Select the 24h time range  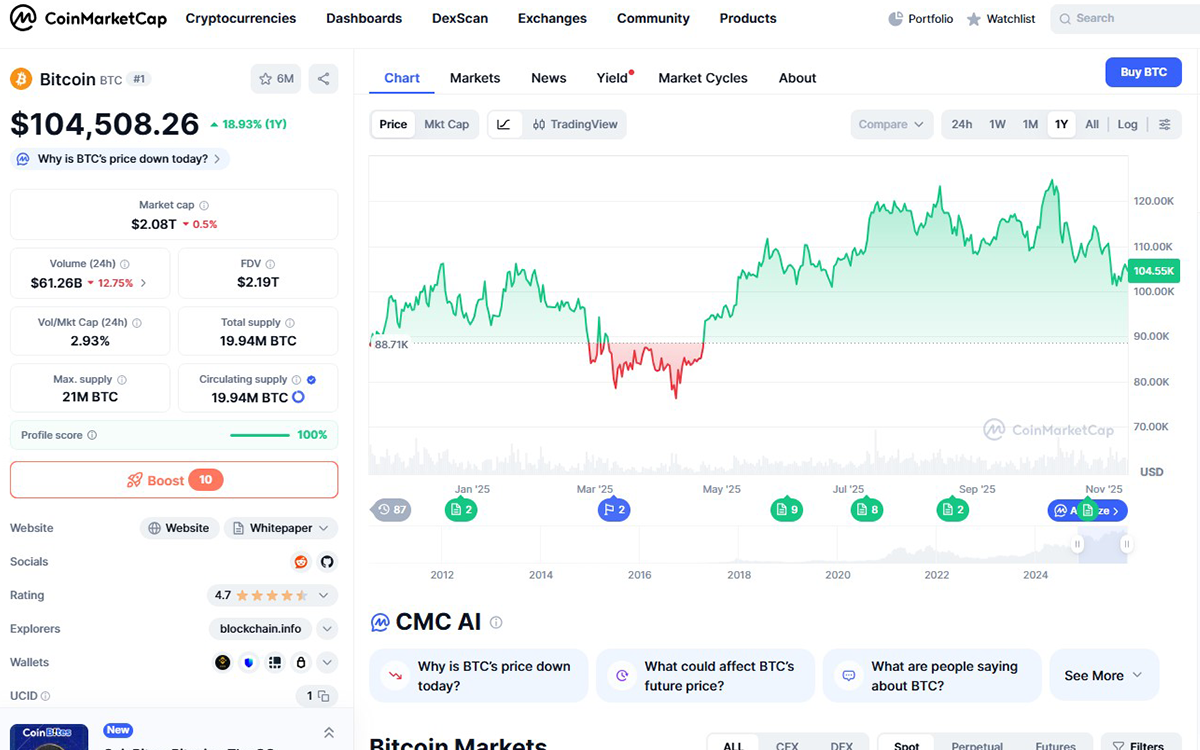pos(961,125)
